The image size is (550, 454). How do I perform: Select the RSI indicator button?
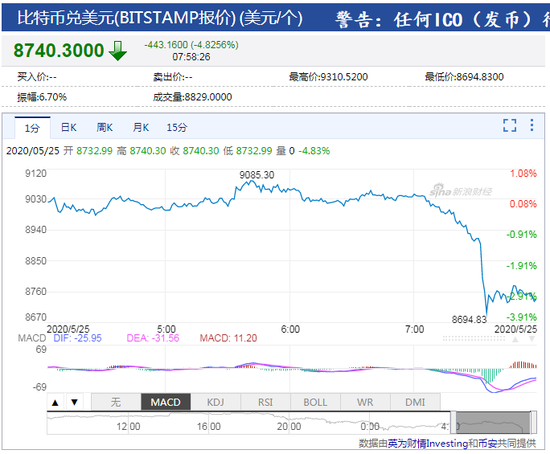(265, 402)
